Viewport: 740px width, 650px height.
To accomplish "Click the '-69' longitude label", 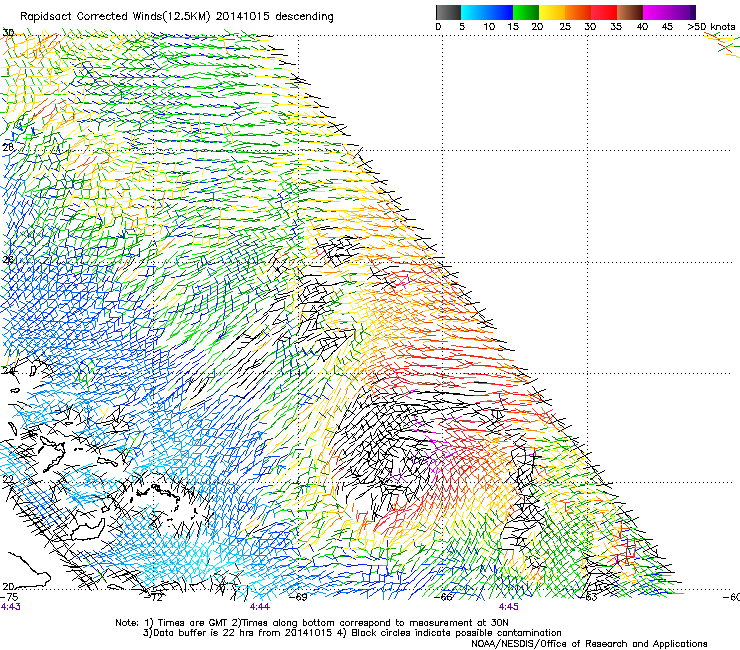I will [x=299, y=597].
